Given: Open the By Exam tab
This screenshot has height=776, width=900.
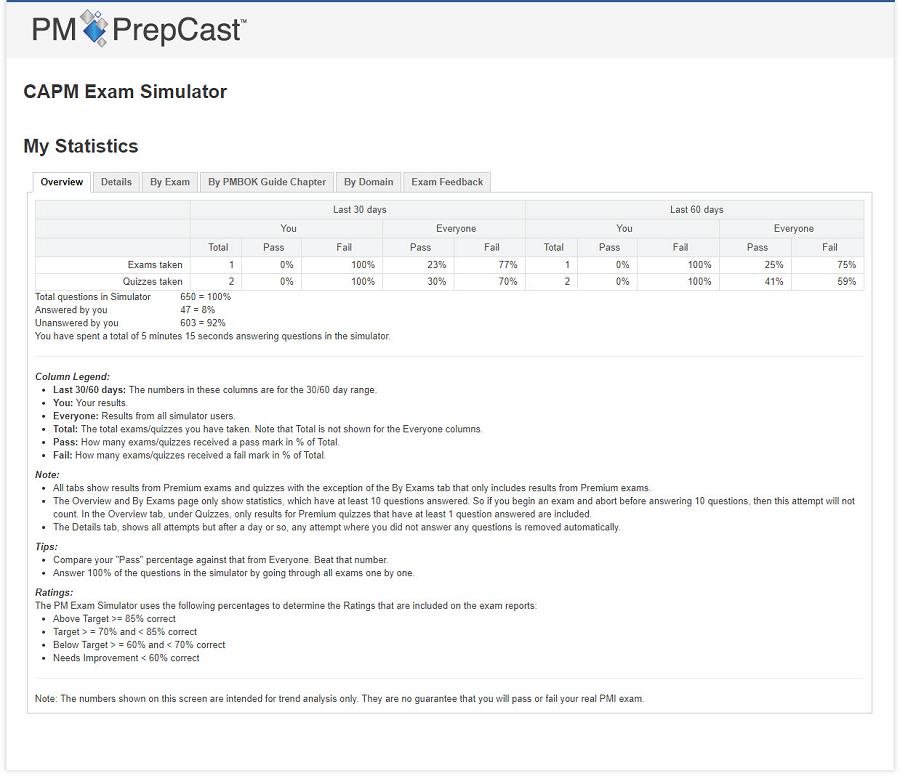Looking at the screenshot, I should [170, 182].
